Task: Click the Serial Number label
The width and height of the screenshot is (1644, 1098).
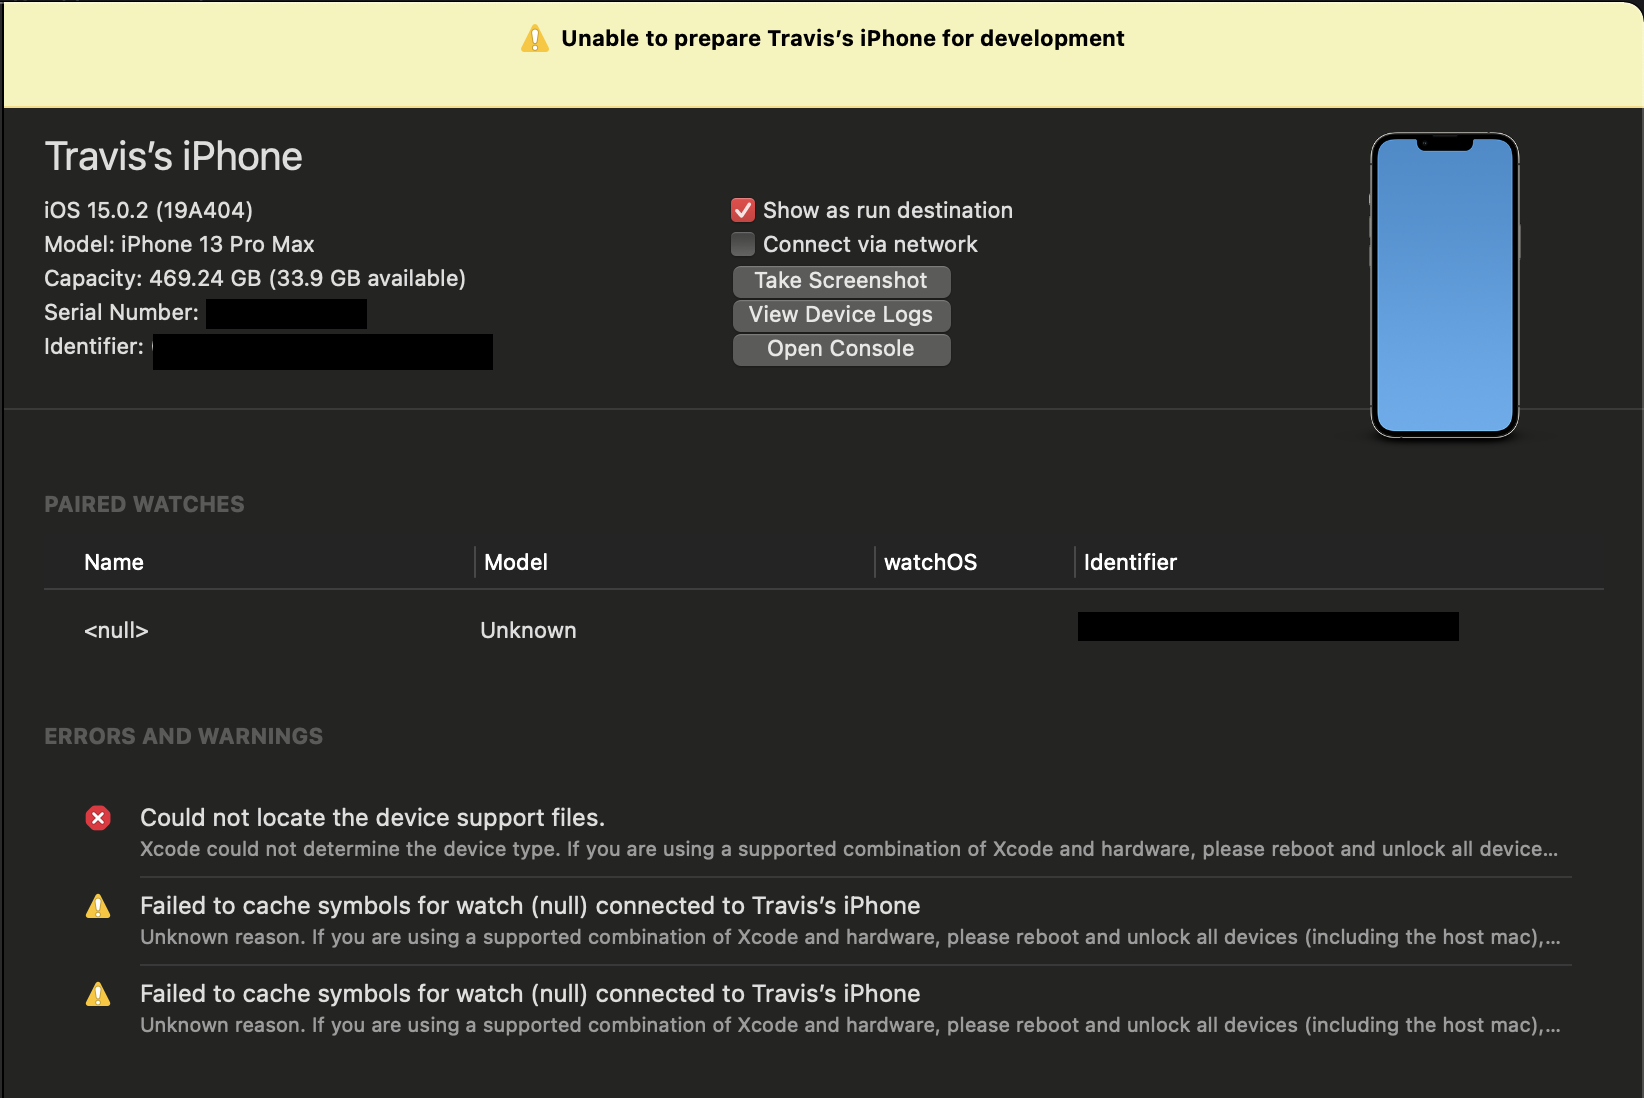Action: point(121,312)
